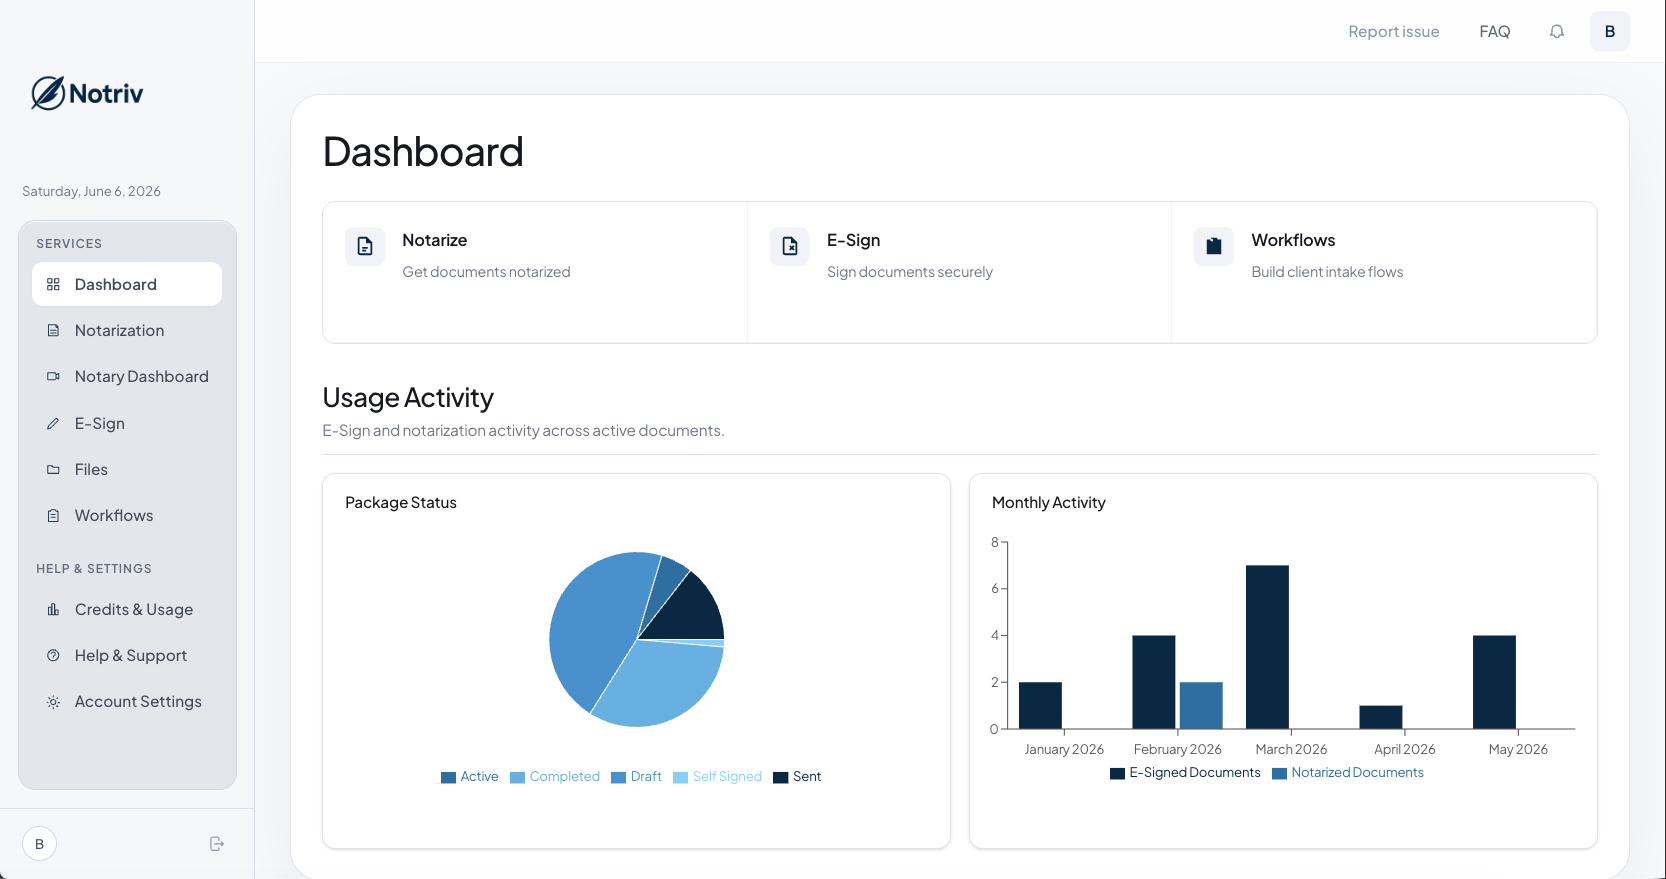1666x879 pixels.
Task: Click the February 2026 E-Signed bar
Action: (x=1154, y=682)
